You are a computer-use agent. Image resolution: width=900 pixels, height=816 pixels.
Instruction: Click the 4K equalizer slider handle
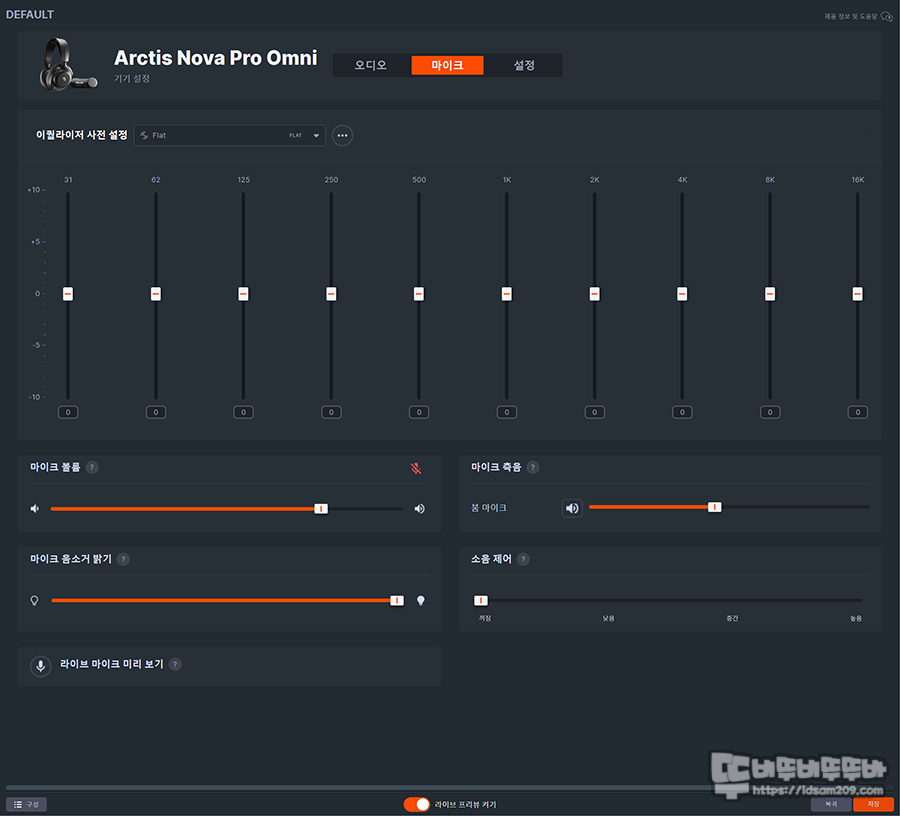pos(682,294)
